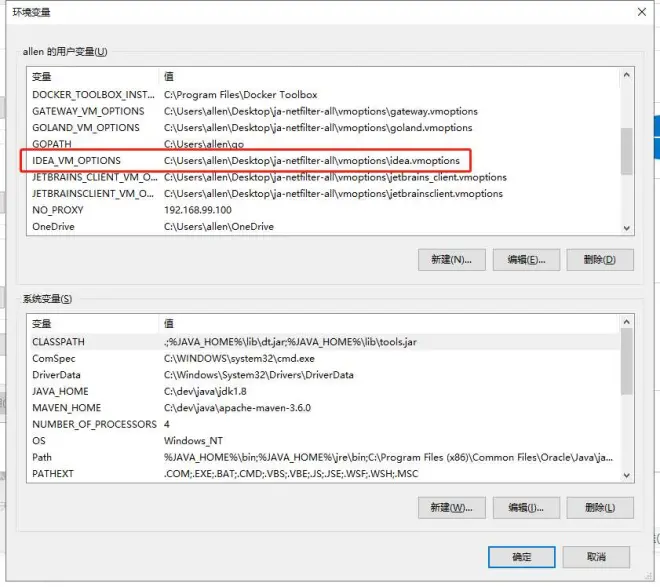Select the GOLAND_VM_OPTIONS variable row
This screenshot has height=587, width=660.
324,127
